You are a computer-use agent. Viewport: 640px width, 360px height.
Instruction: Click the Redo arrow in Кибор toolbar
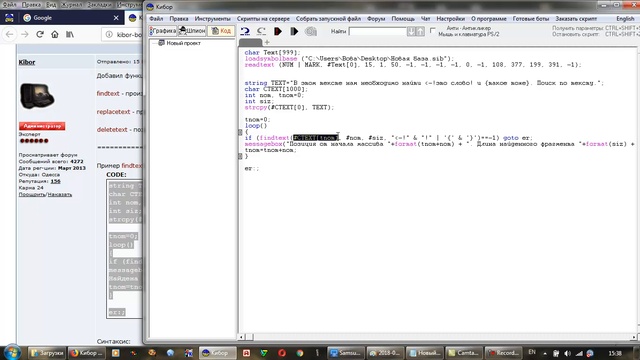[x=261, y=31]
